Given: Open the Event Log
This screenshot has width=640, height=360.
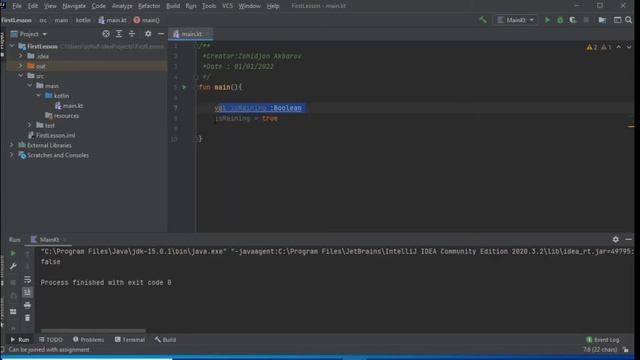Looking at the screenshot, I should point(602,340).
